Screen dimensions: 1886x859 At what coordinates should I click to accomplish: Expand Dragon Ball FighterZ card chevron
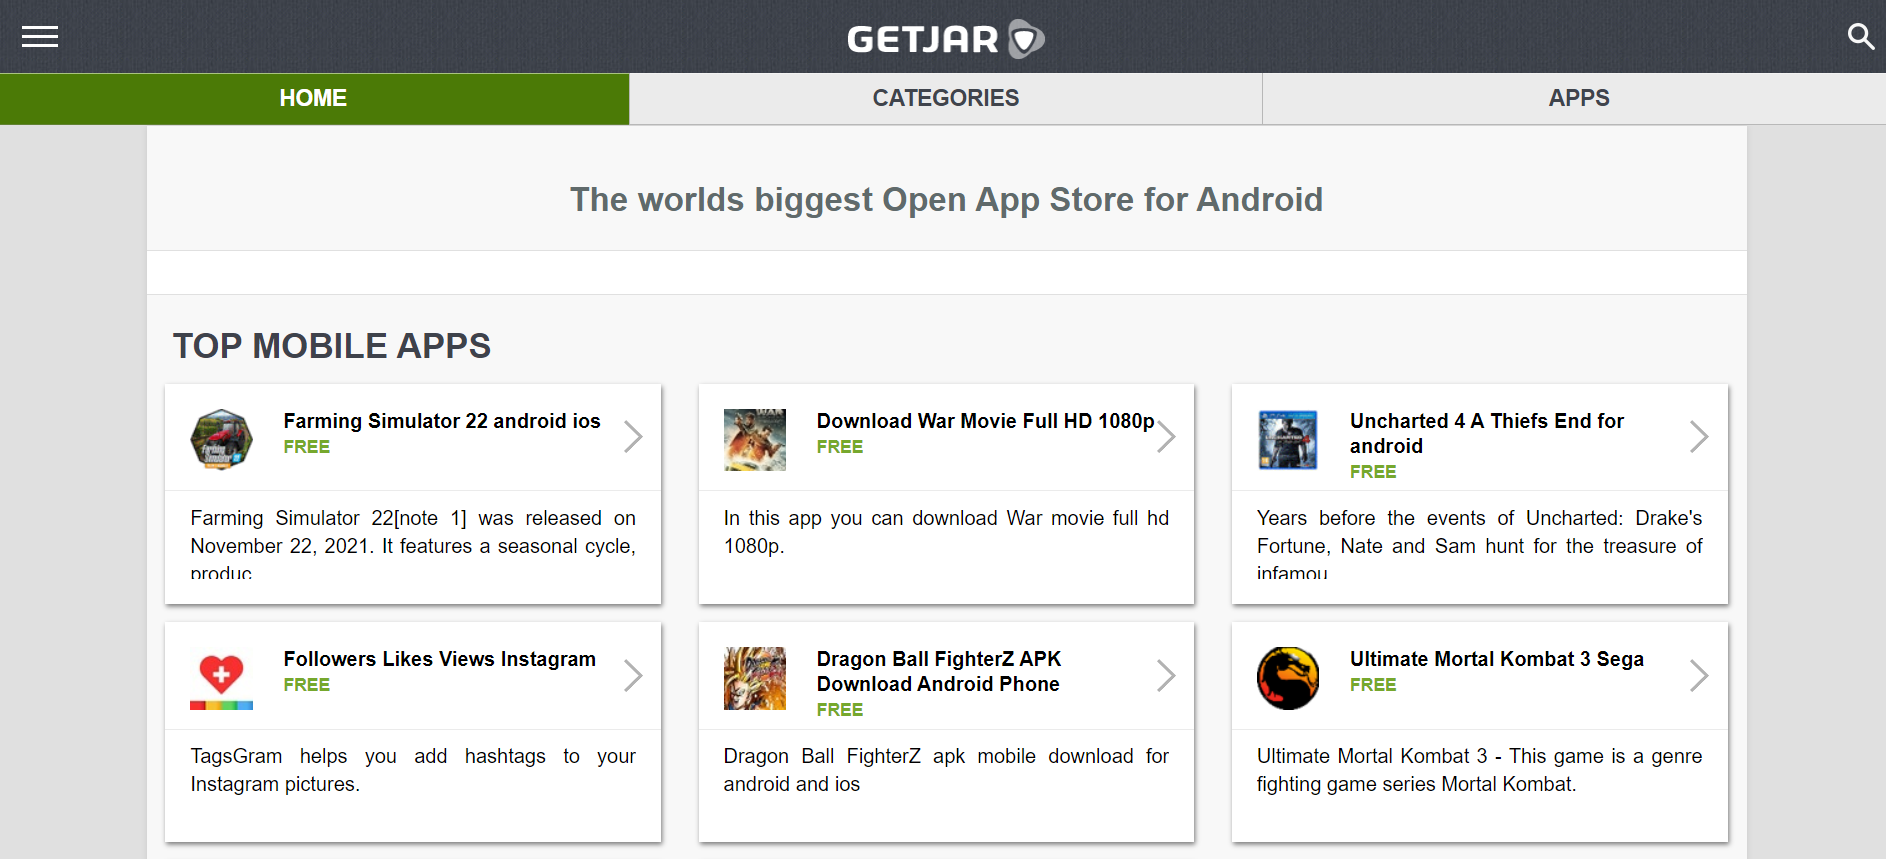pos(1166,675)
